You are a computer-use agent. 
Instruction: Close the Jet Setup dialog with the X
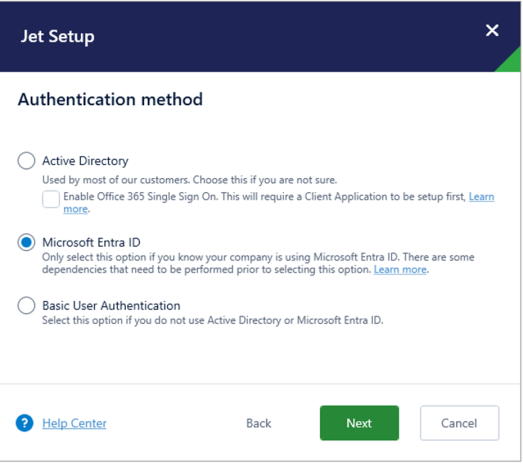click(492, 30)
